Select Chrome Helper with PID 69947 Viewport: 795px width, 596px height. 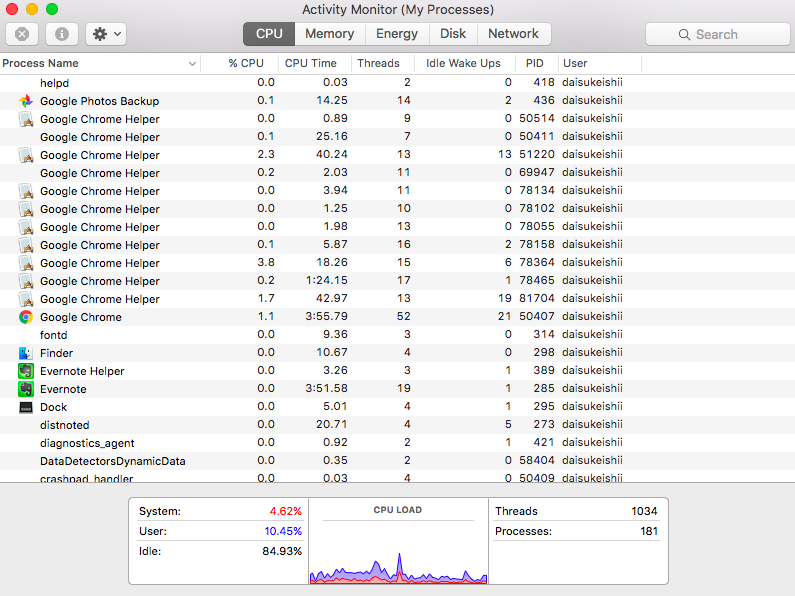[x=398, y=173]
